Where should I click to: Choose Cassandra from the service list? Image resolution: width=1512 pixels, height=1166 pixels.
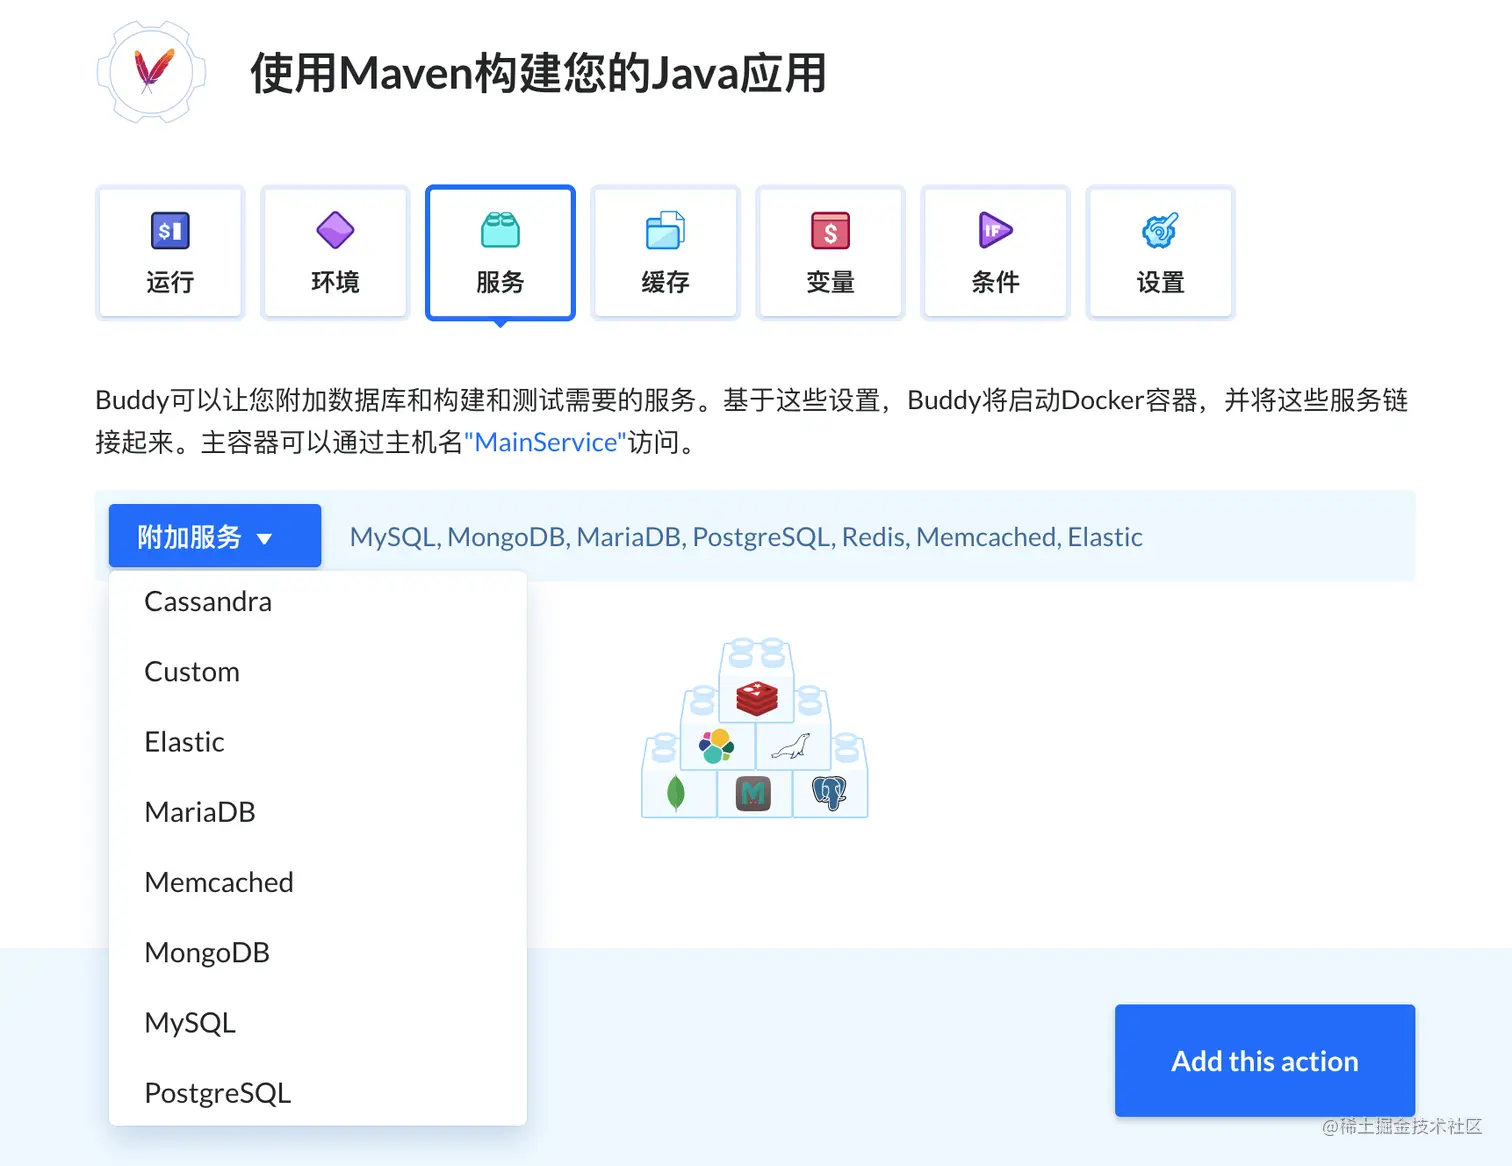coord(318,602)
